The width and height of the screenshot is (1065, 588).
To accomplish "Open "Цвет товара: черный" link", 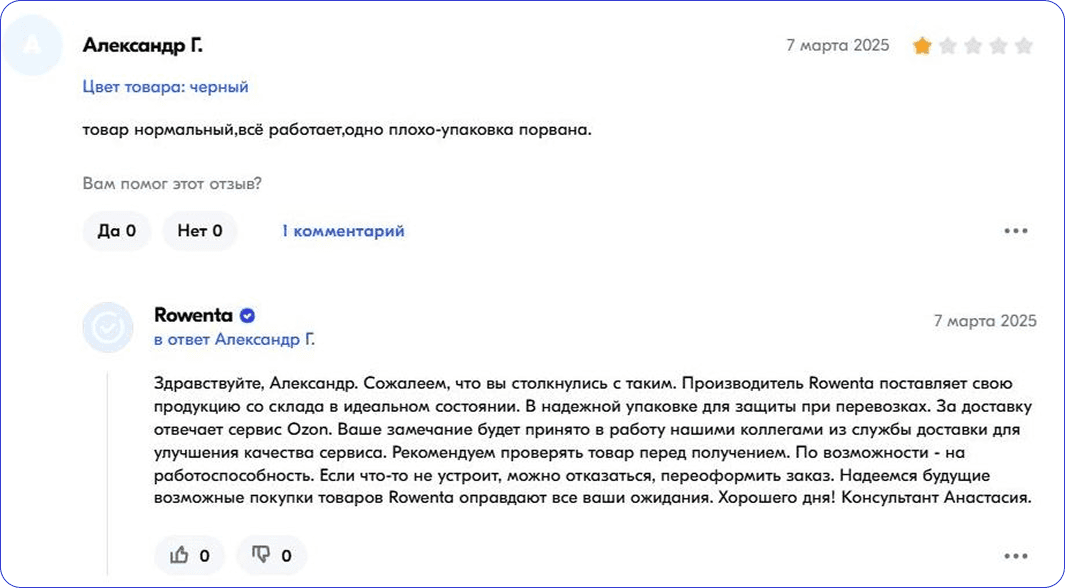I will (x=166, y=87).
